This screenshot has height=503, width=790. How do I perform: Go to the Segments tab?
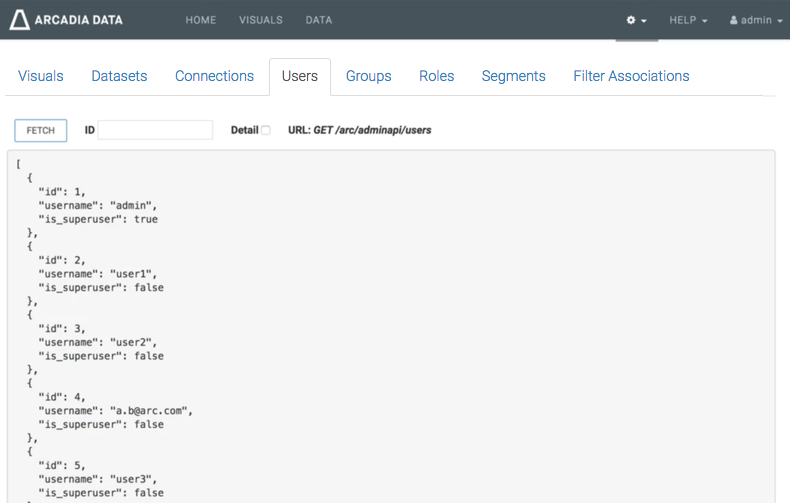point(513,76)
